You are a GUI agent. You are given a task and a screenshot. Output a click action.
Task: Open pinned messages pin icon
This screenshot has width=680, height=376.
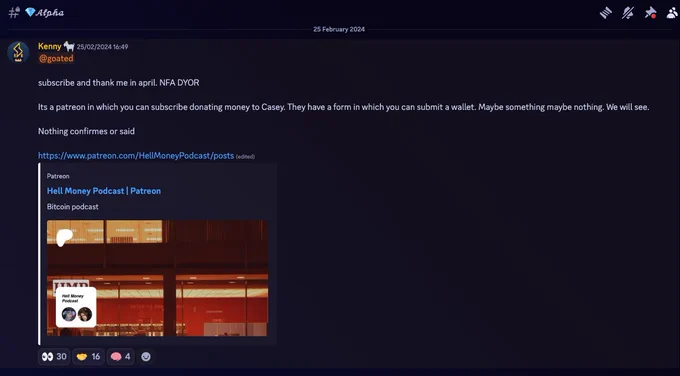[650, 13]
